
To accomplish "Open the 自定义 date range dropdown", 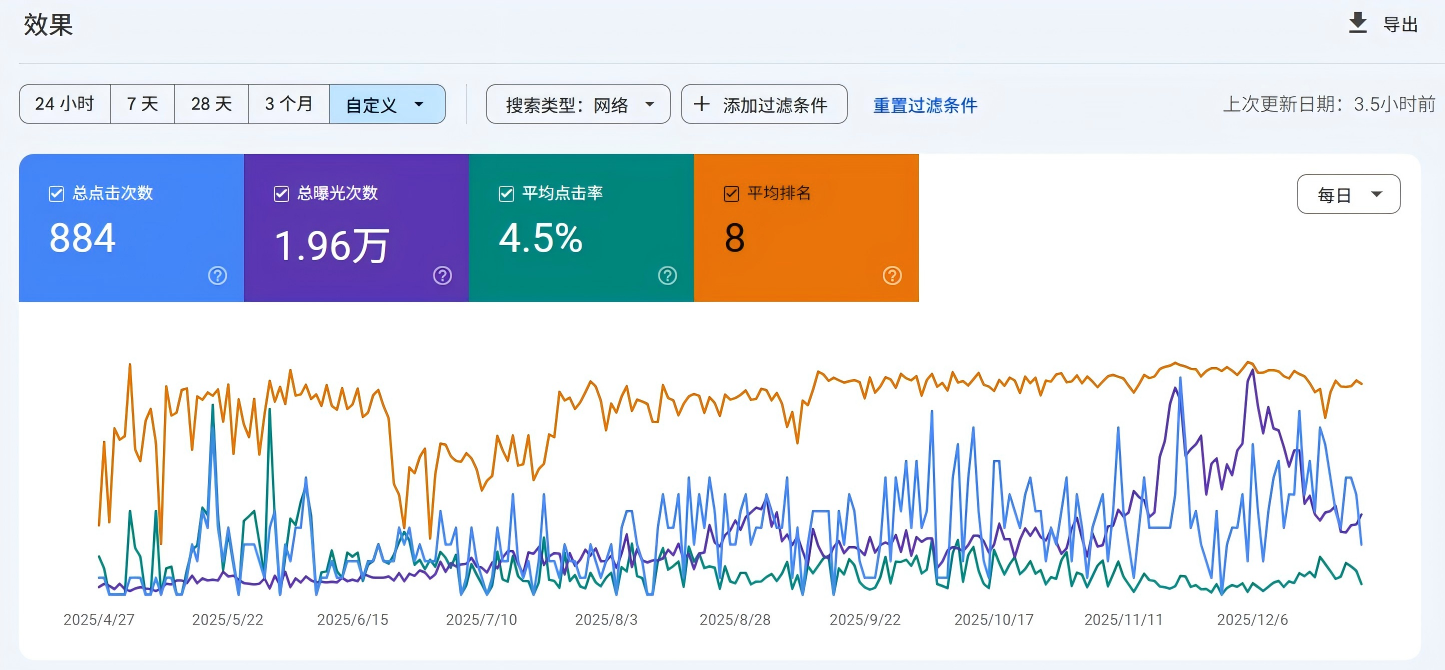I will [x=386, y=104].
